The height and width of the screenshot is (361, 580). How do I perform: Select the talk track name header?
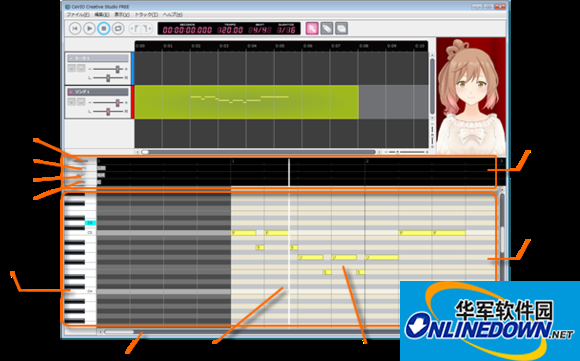[x=98, y=58]
